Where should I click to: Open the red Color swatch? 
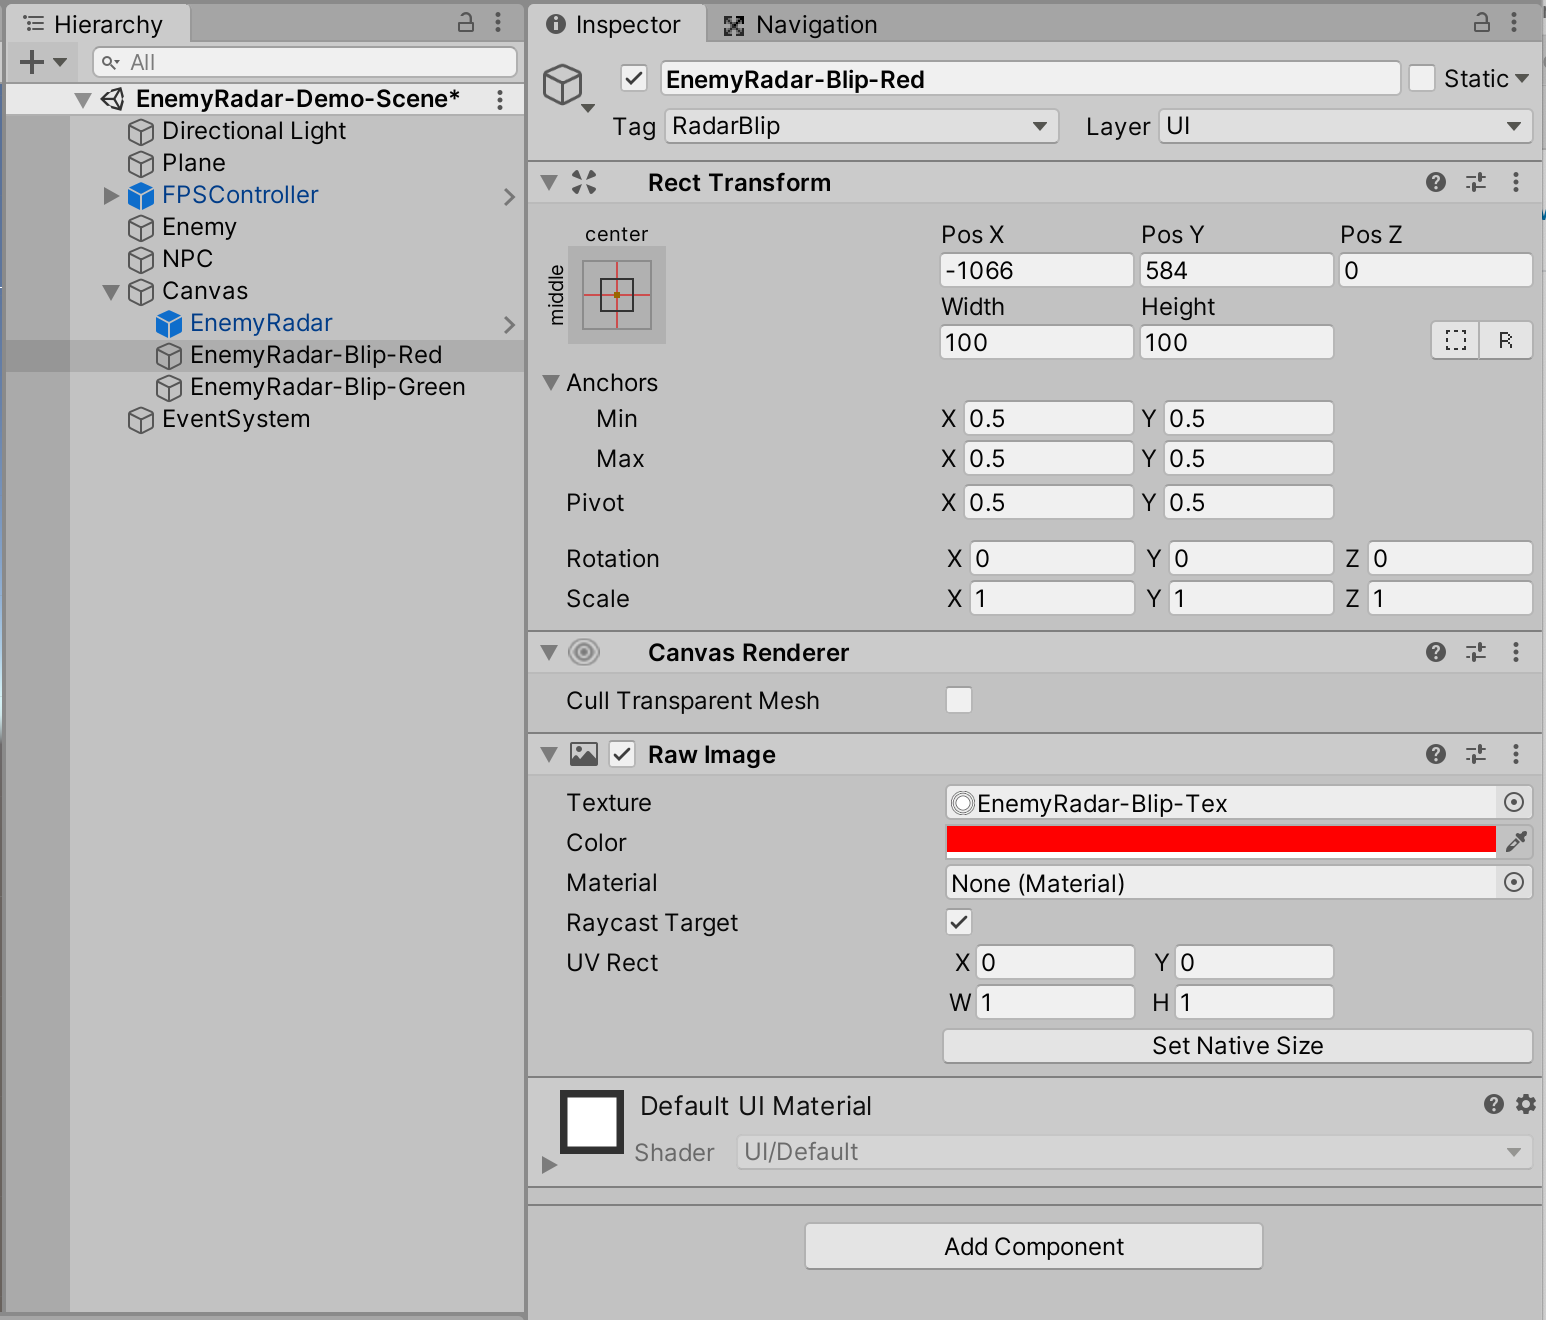click(1220, 841)
